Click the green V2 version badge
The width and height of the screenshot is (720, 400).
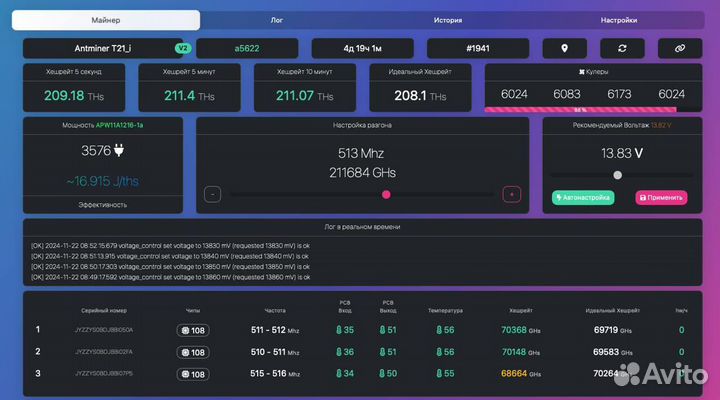(x=183, y=48)
